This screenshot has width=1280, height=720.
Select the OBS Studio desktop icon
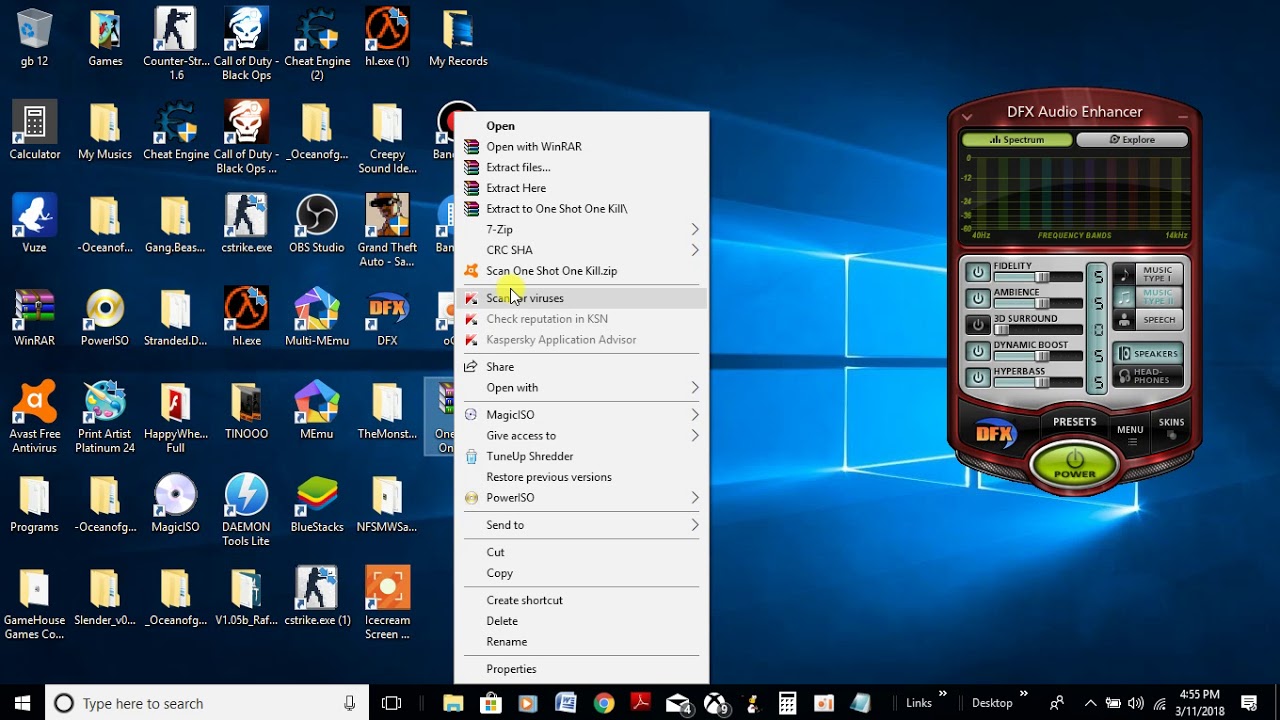pos(316,225)
